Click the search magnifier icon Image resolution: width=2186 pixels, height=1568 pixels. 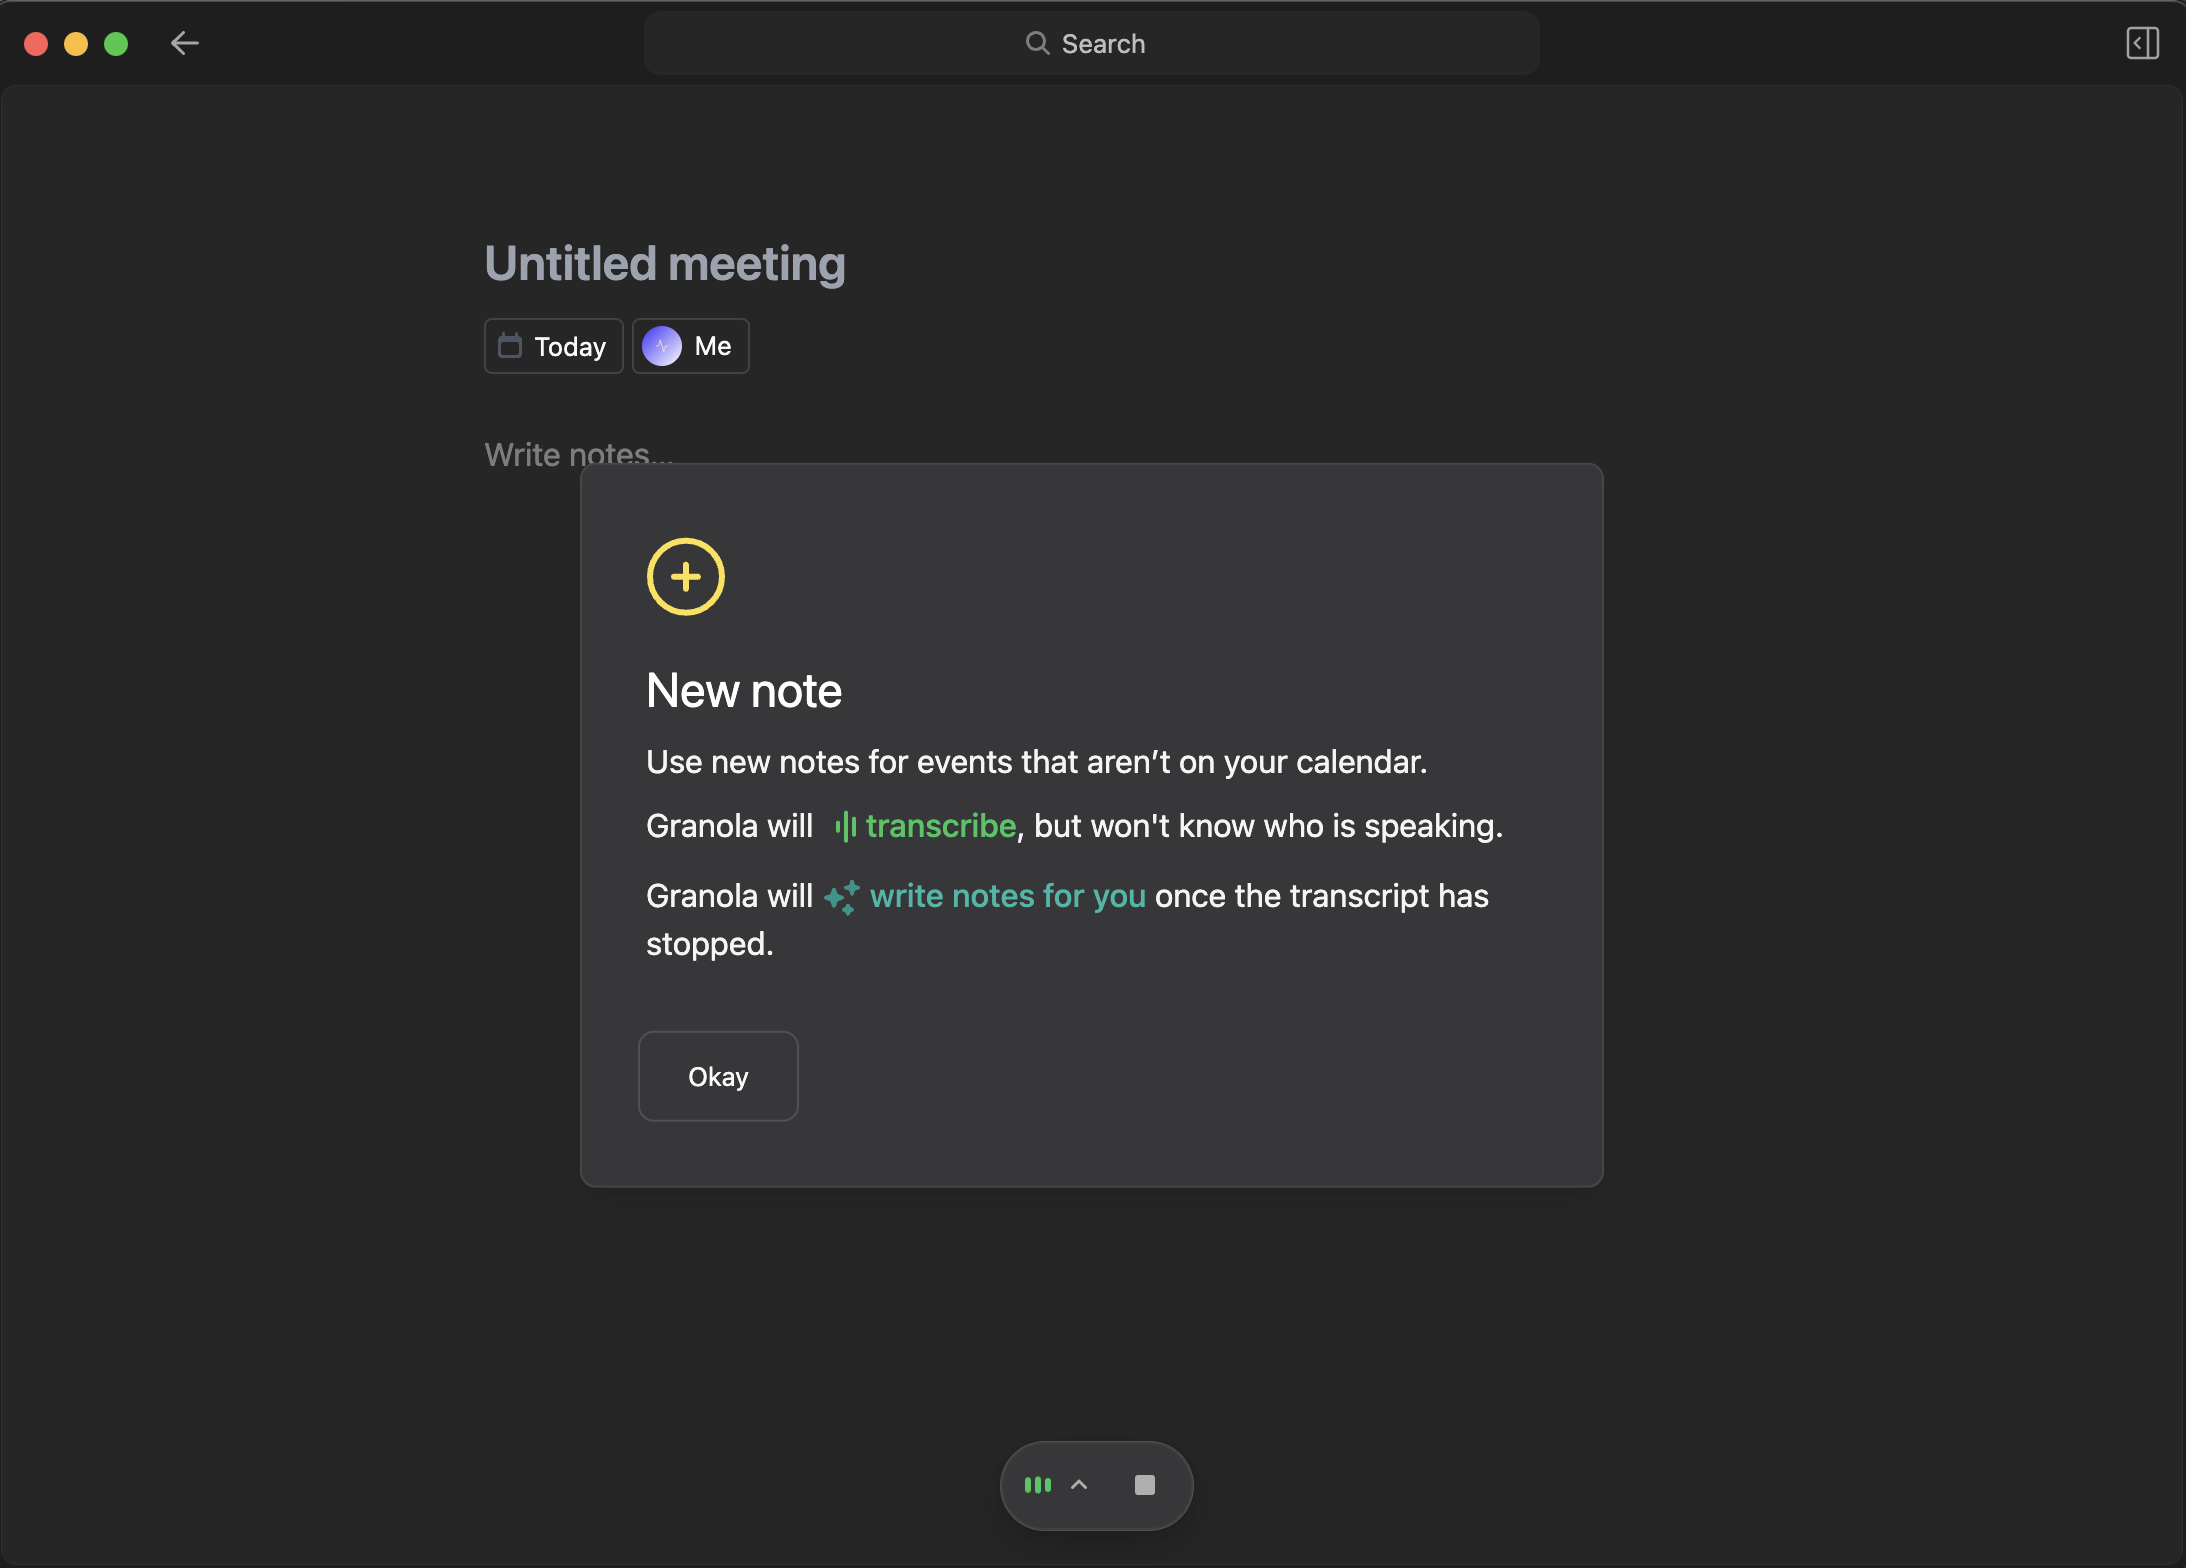click(1037, 43)
